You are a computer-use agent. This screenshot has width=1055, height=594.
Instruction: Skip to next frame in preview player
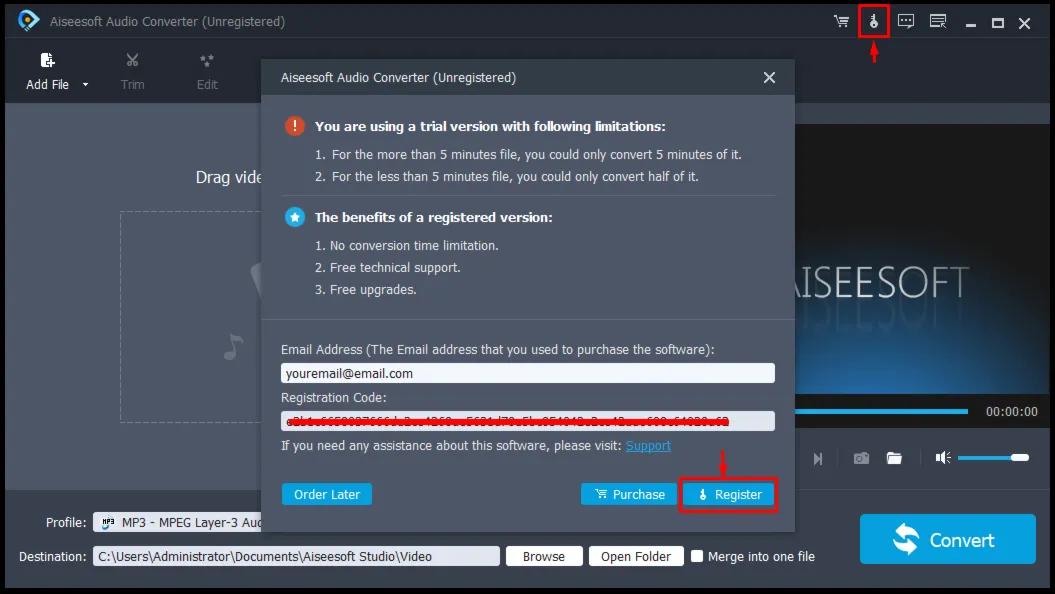817,459
